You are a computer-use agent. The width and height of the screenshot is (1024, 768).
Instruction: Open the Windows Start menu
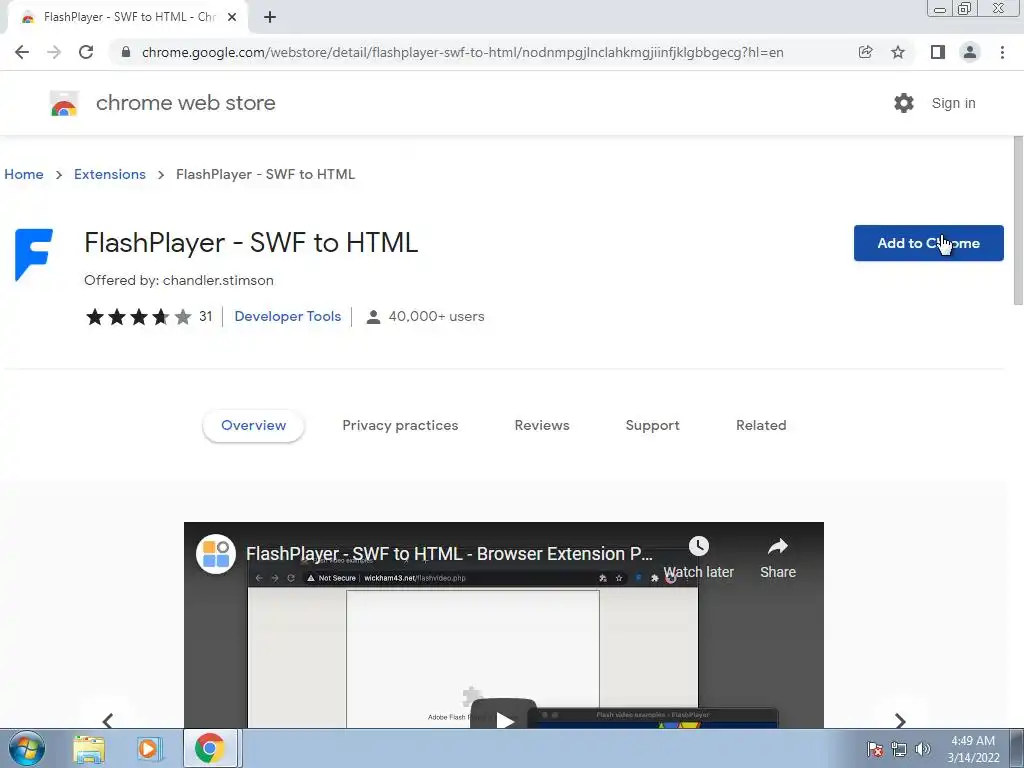27,748
